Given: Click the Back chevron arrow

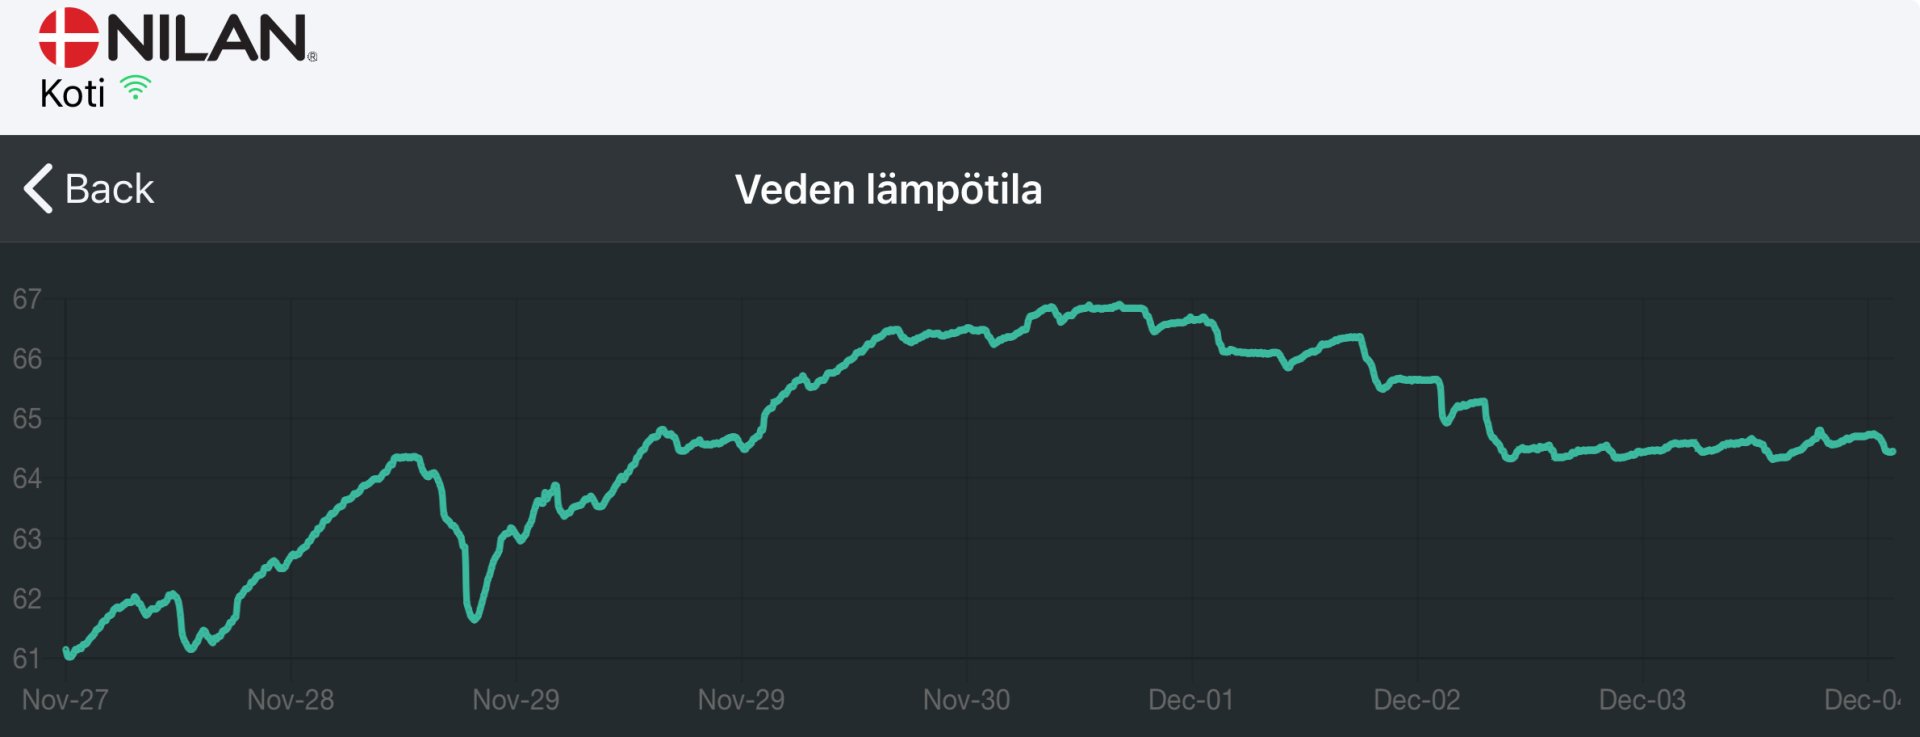Looking at the screenshot, I should 38,188.
